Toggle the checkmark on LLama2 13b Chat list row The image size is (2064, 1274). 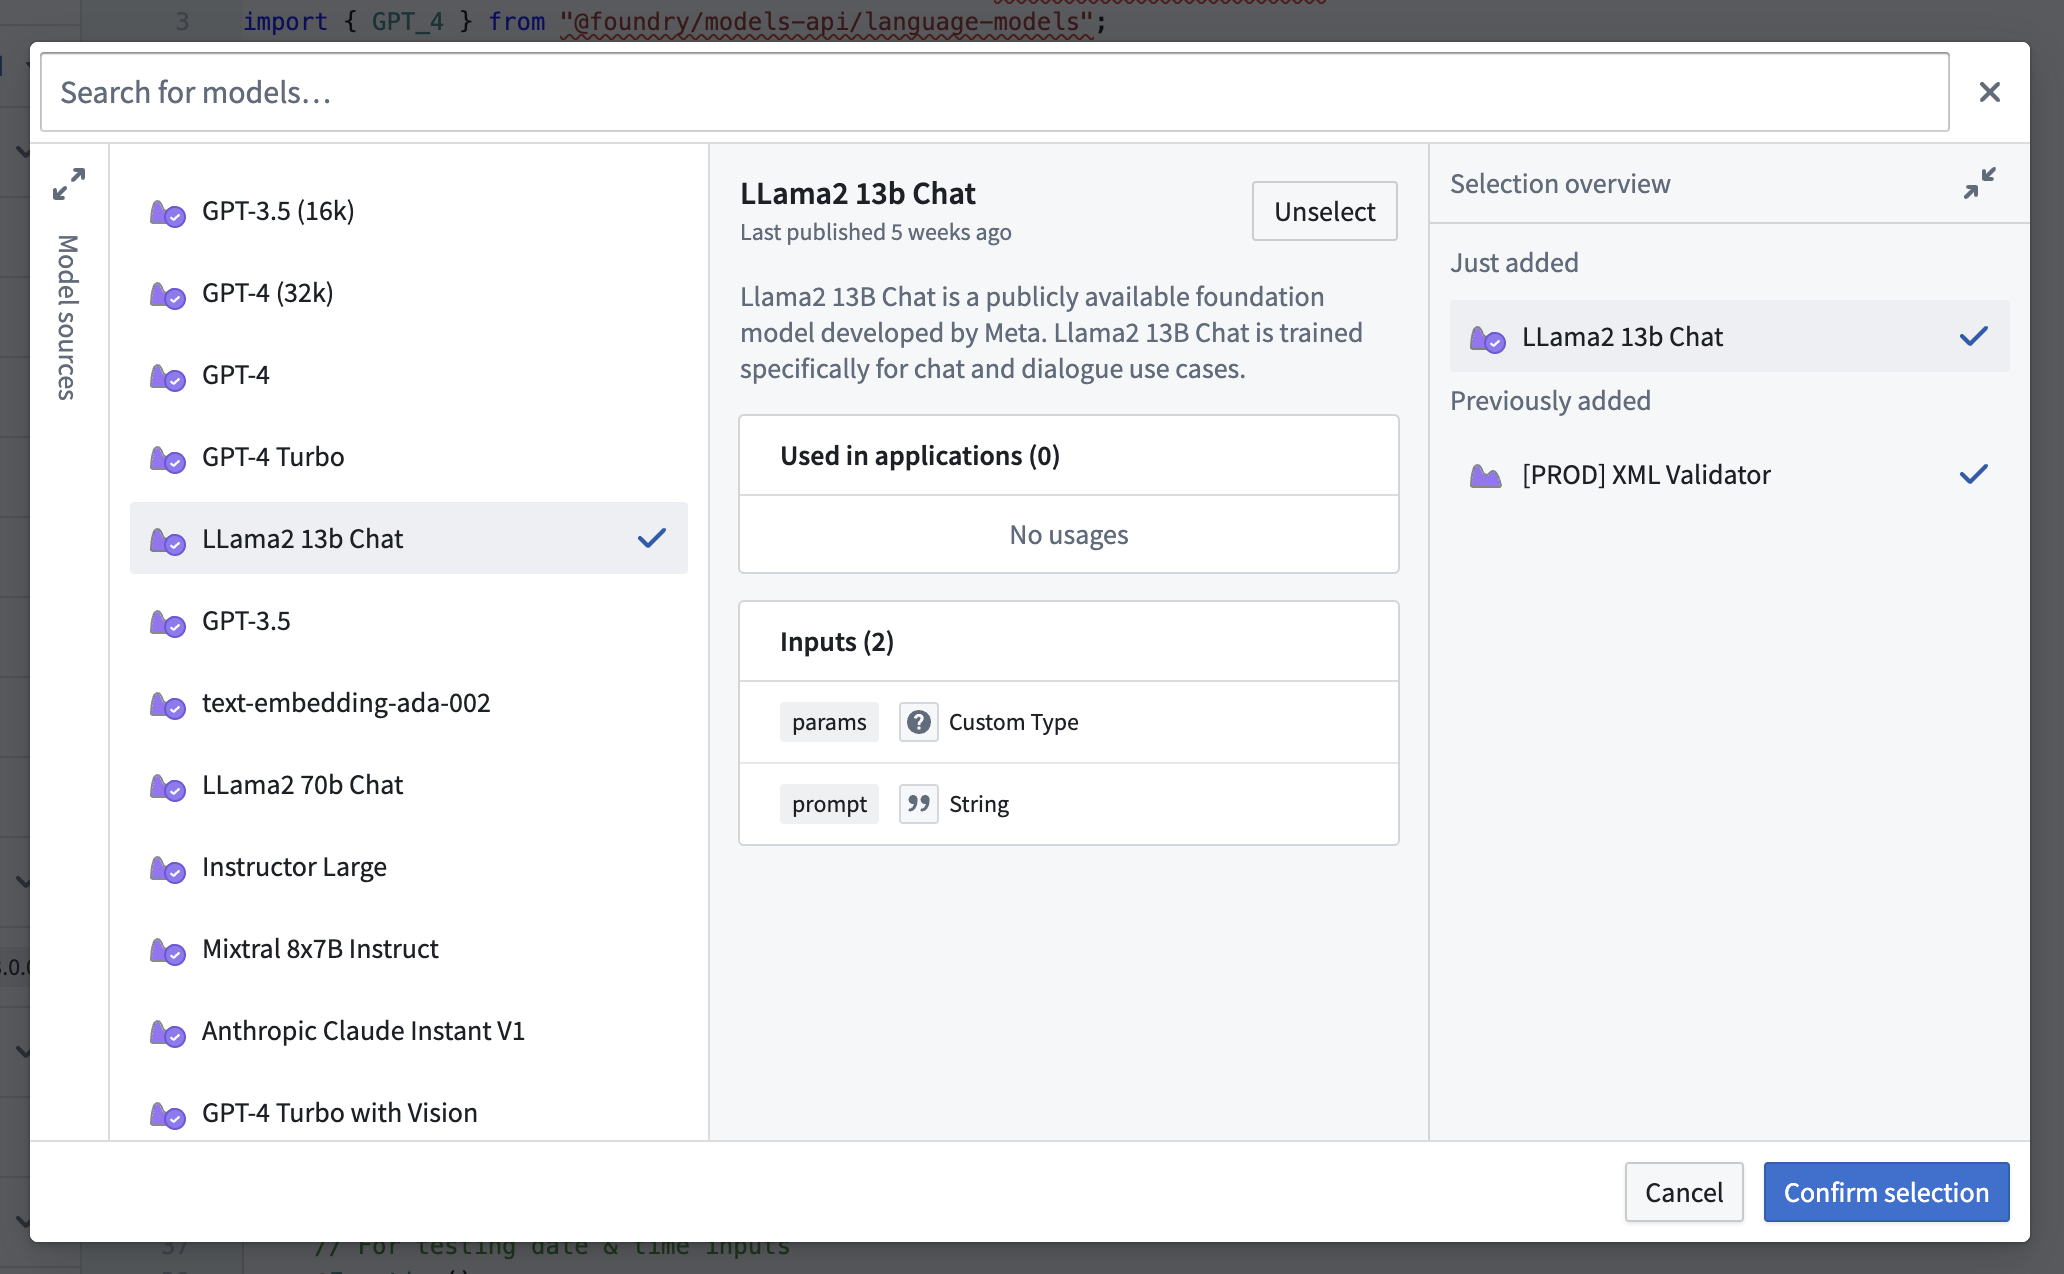pos(652,538)
